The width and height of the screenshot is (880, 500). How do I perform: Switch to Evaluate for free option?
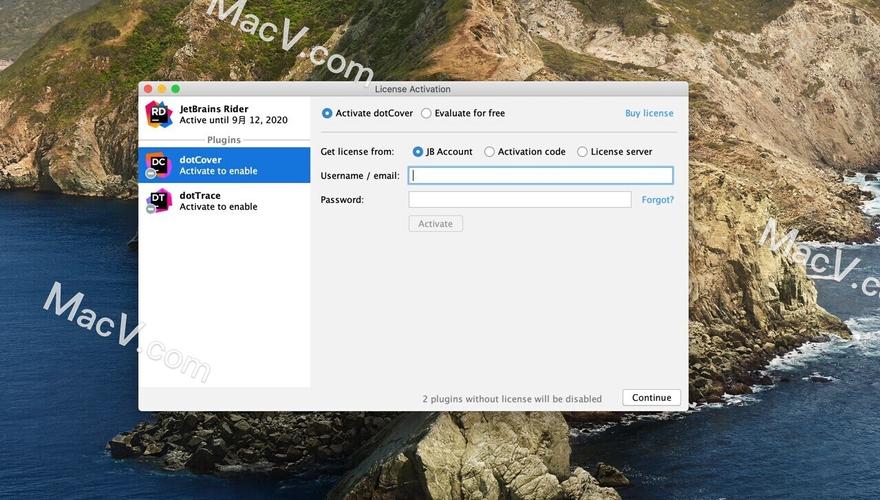click(x=426, y=113)
